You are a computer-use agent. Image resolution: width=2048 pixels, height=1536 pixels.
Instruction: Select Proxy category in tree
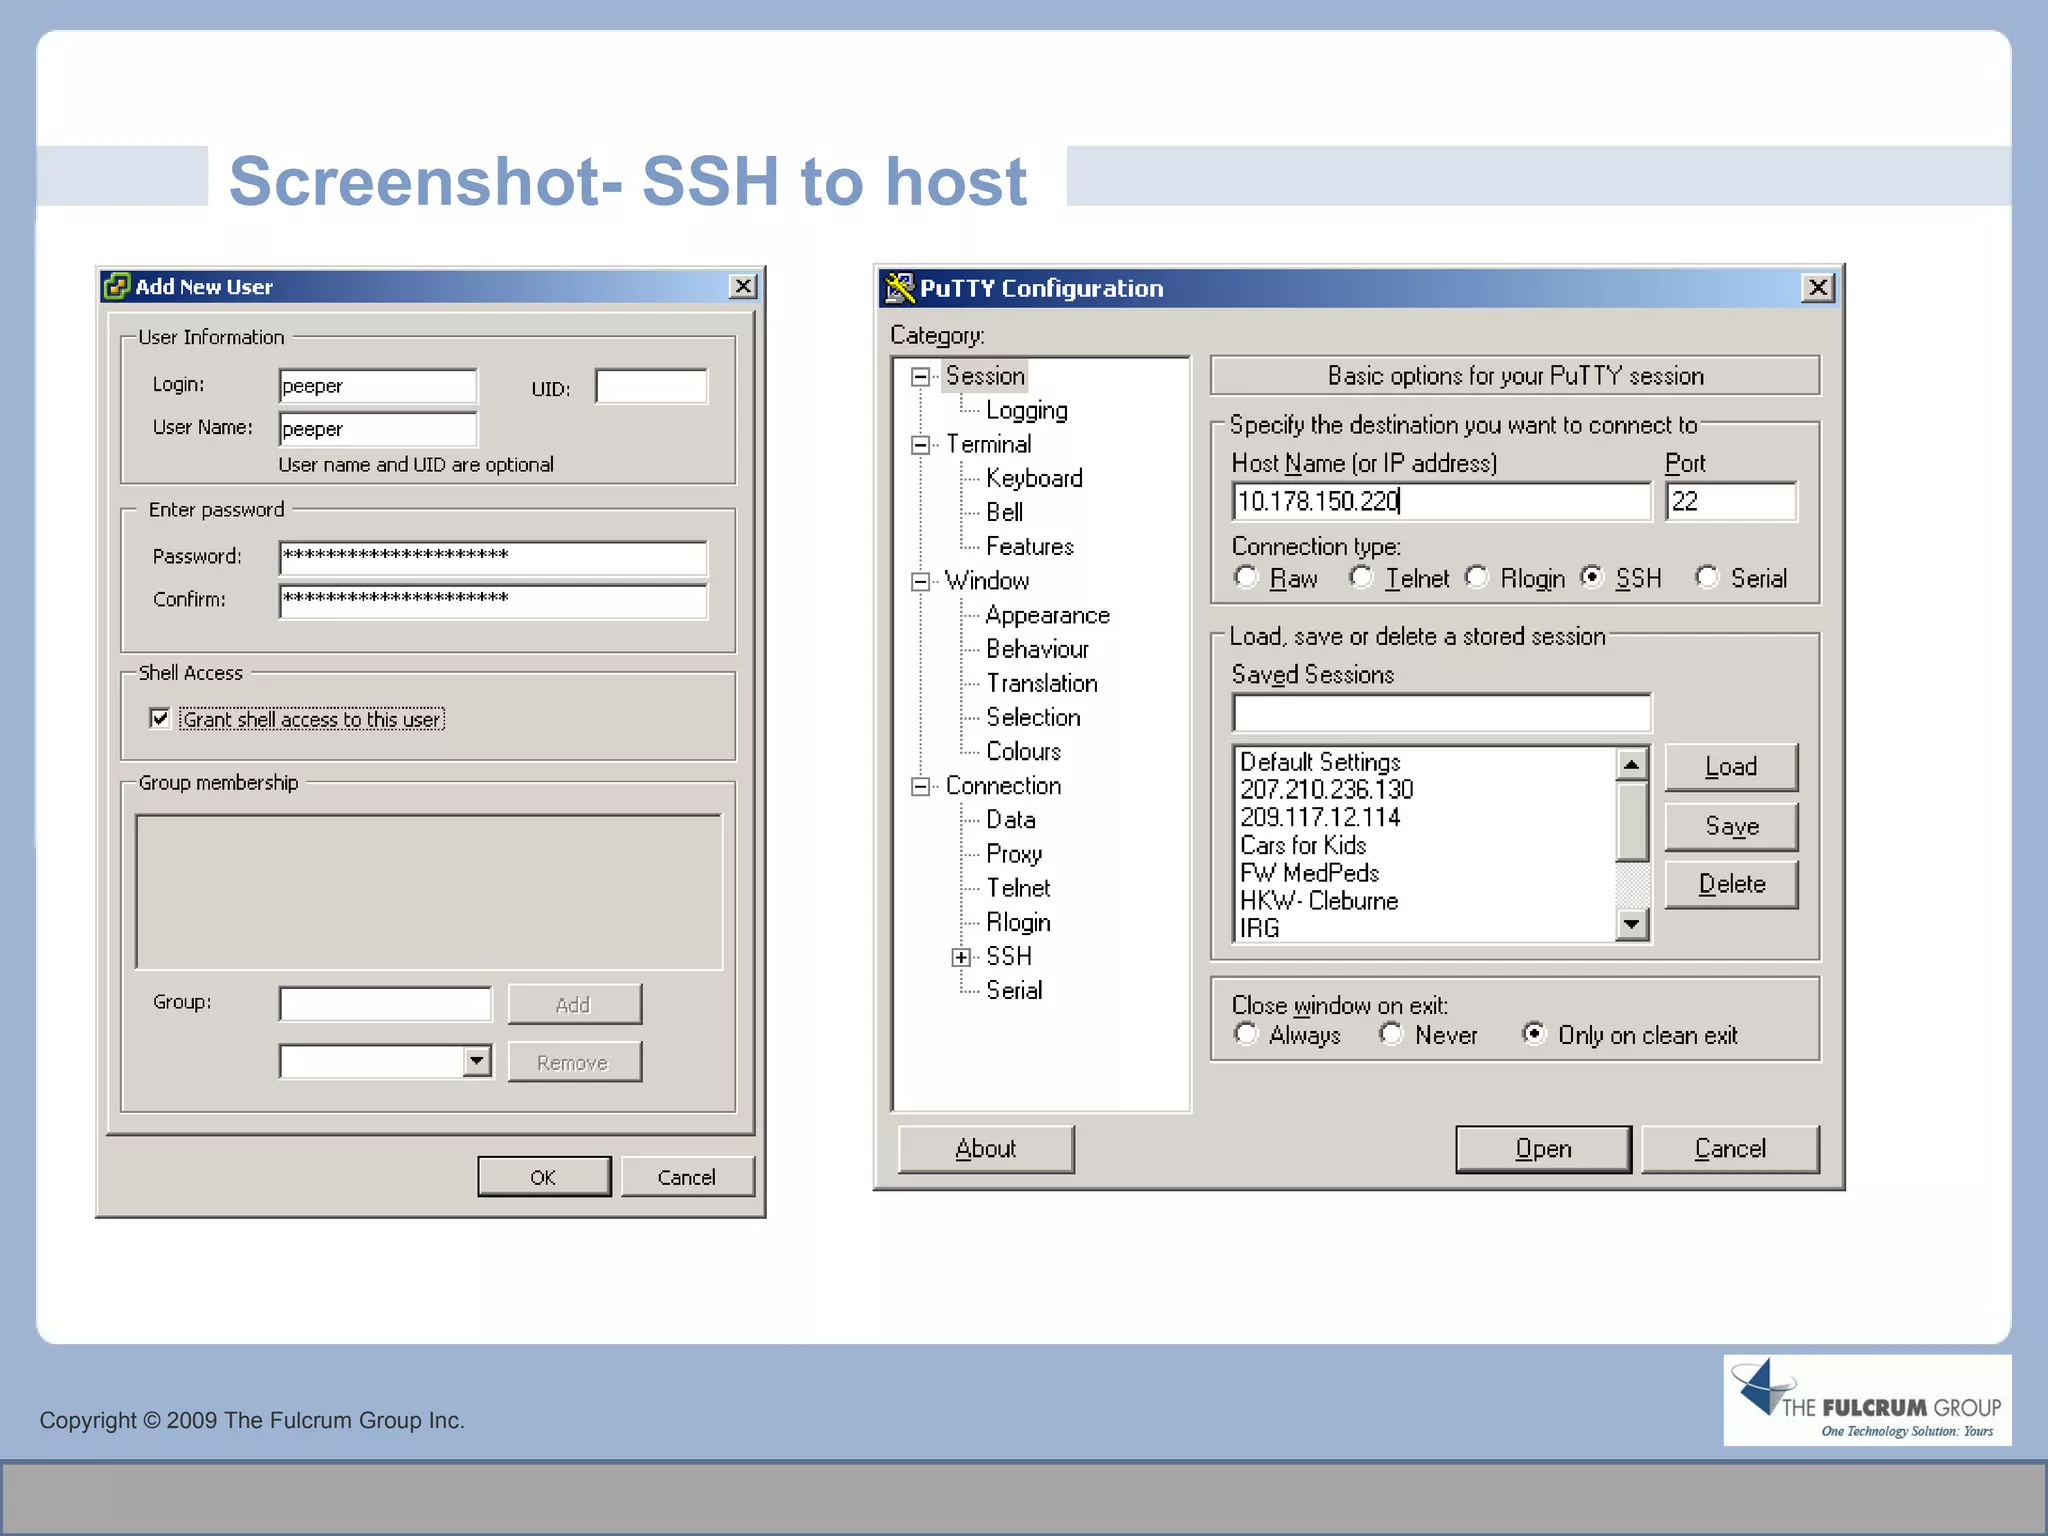click(1014, 854)
